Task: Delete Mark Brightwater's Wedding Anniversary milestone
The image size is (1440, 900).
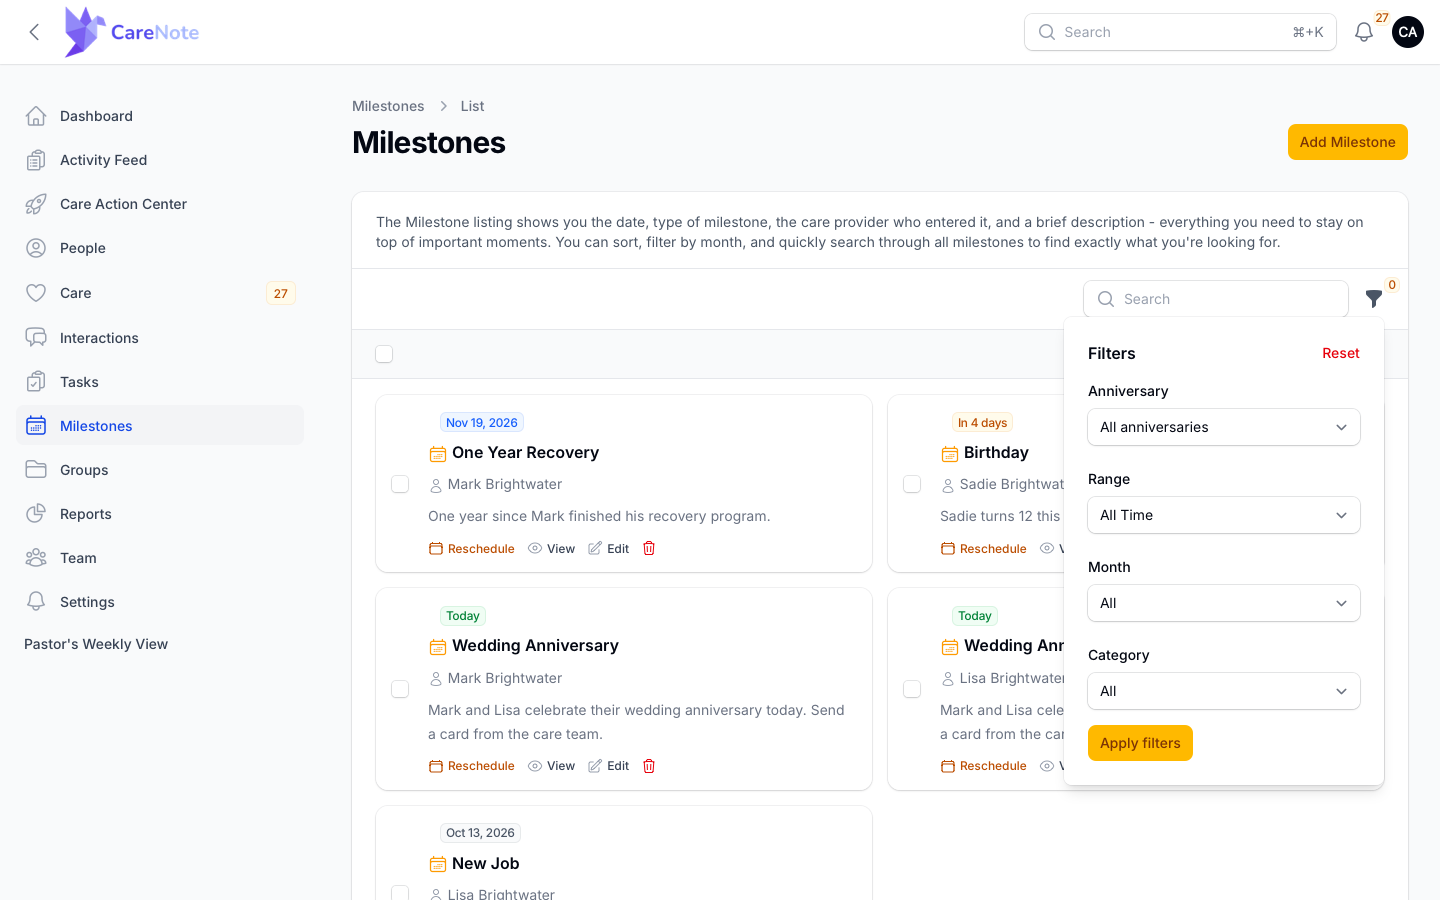Action: [x=649, y=766]
